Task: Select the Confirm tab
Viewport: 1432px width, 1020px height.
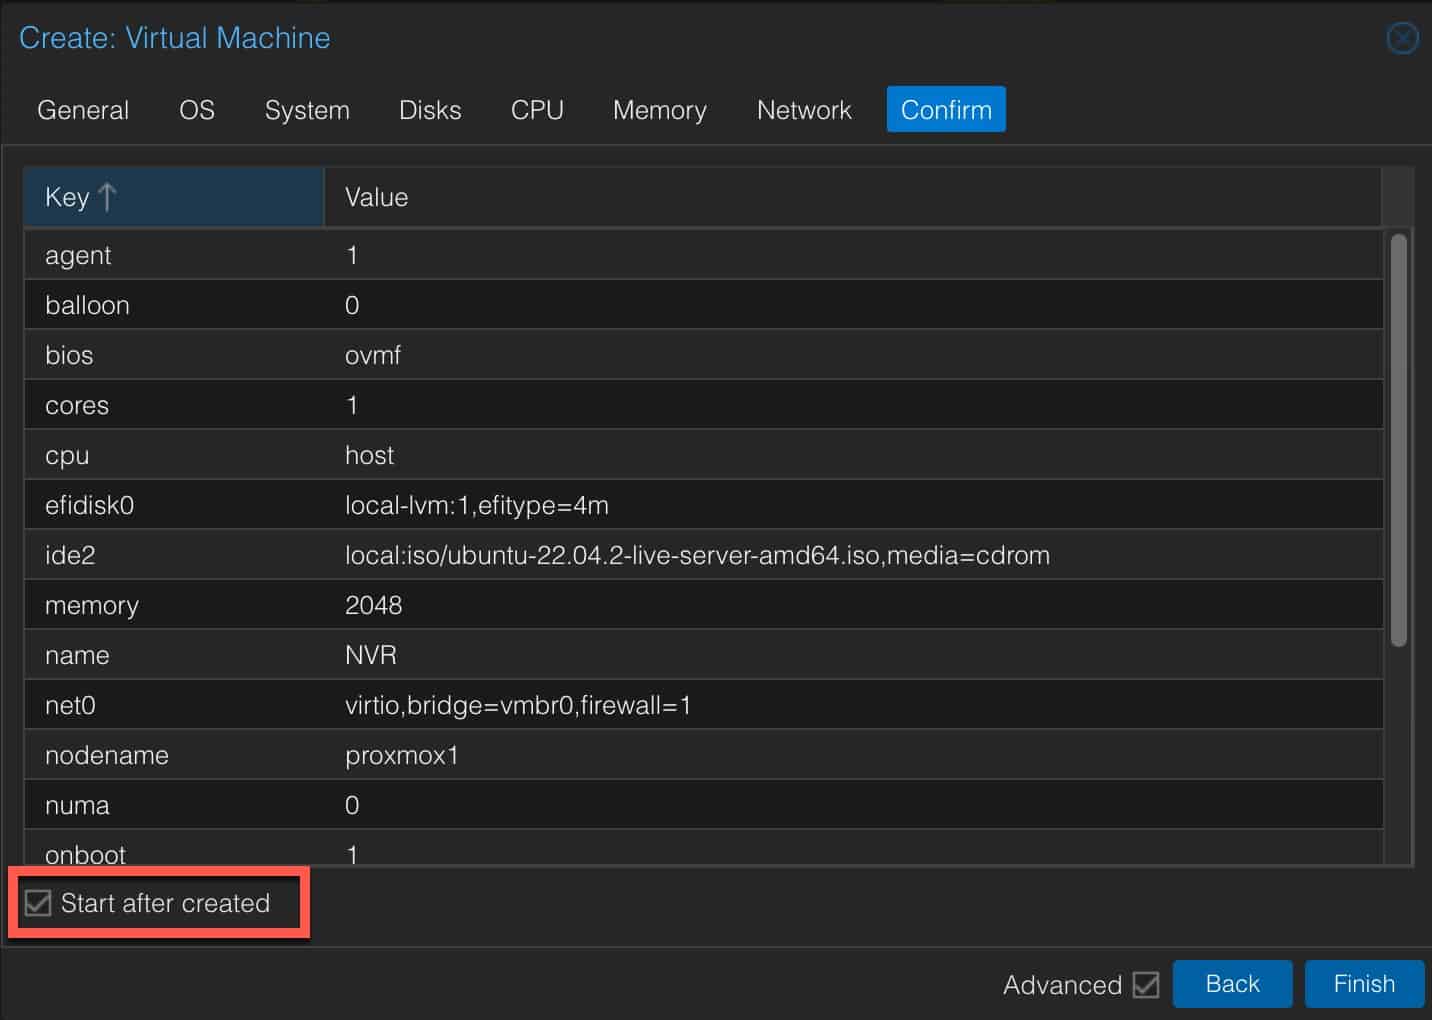Action: (946, 110)
